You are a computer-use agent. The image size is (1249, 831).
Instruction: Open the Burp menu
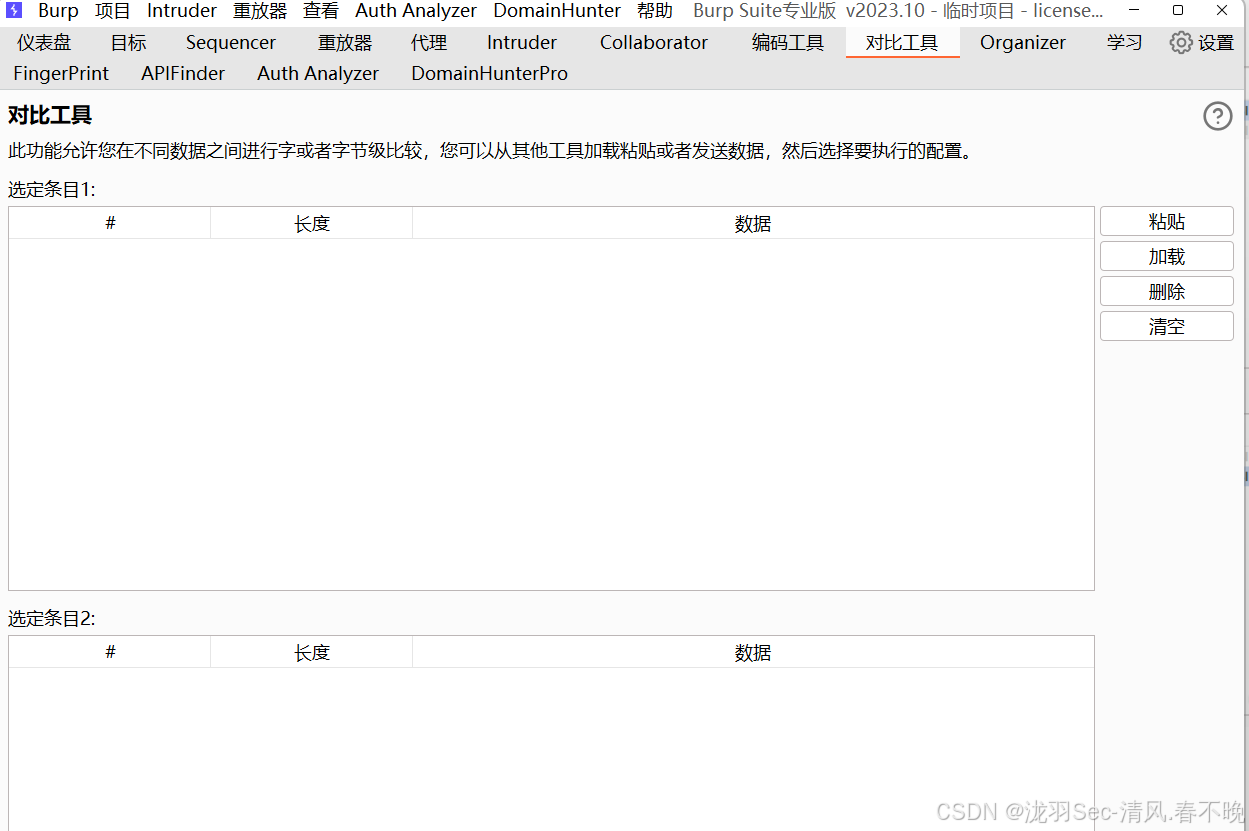[x=58, y=11]
